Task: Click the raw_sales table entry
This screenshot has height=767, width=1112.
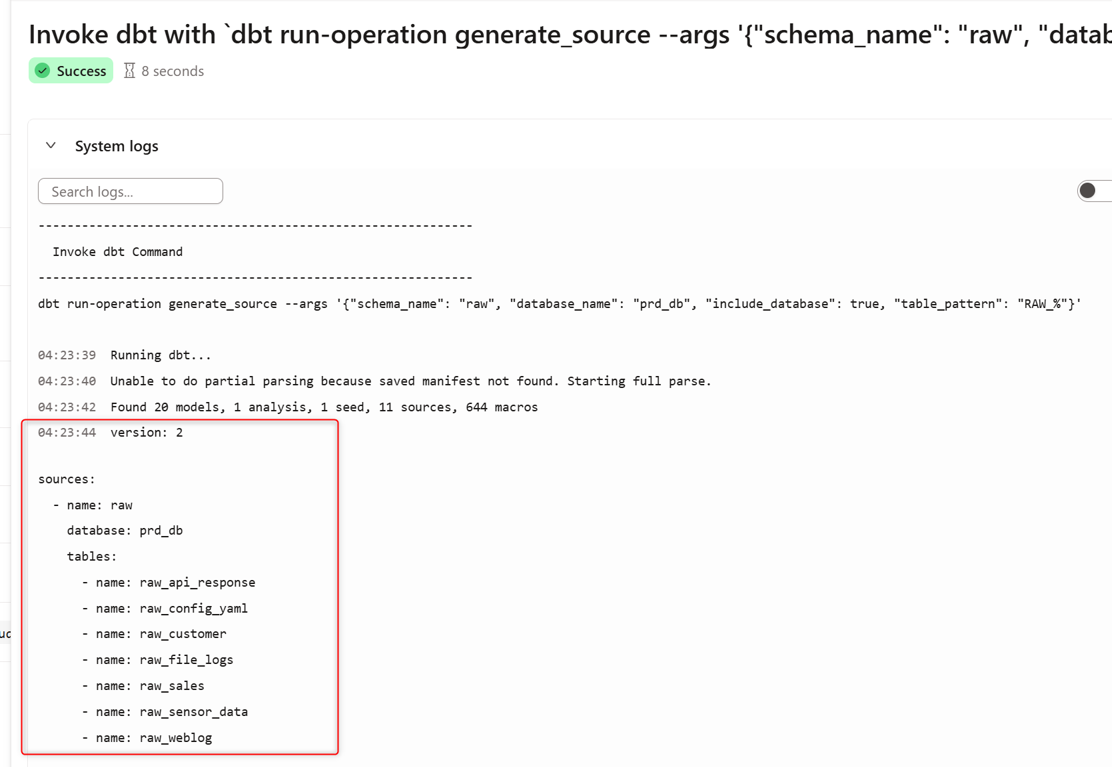Action: [143, 686]
